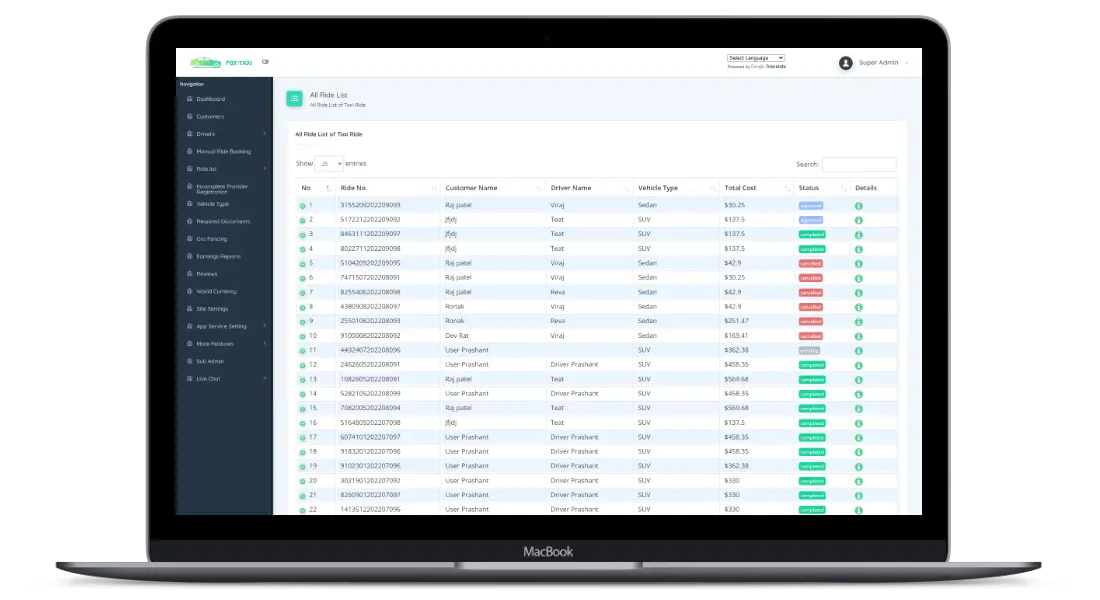Screen dimensions: 1100x600
Task: Expand row 8 with green plus icon
Action: tap(302, 307)
